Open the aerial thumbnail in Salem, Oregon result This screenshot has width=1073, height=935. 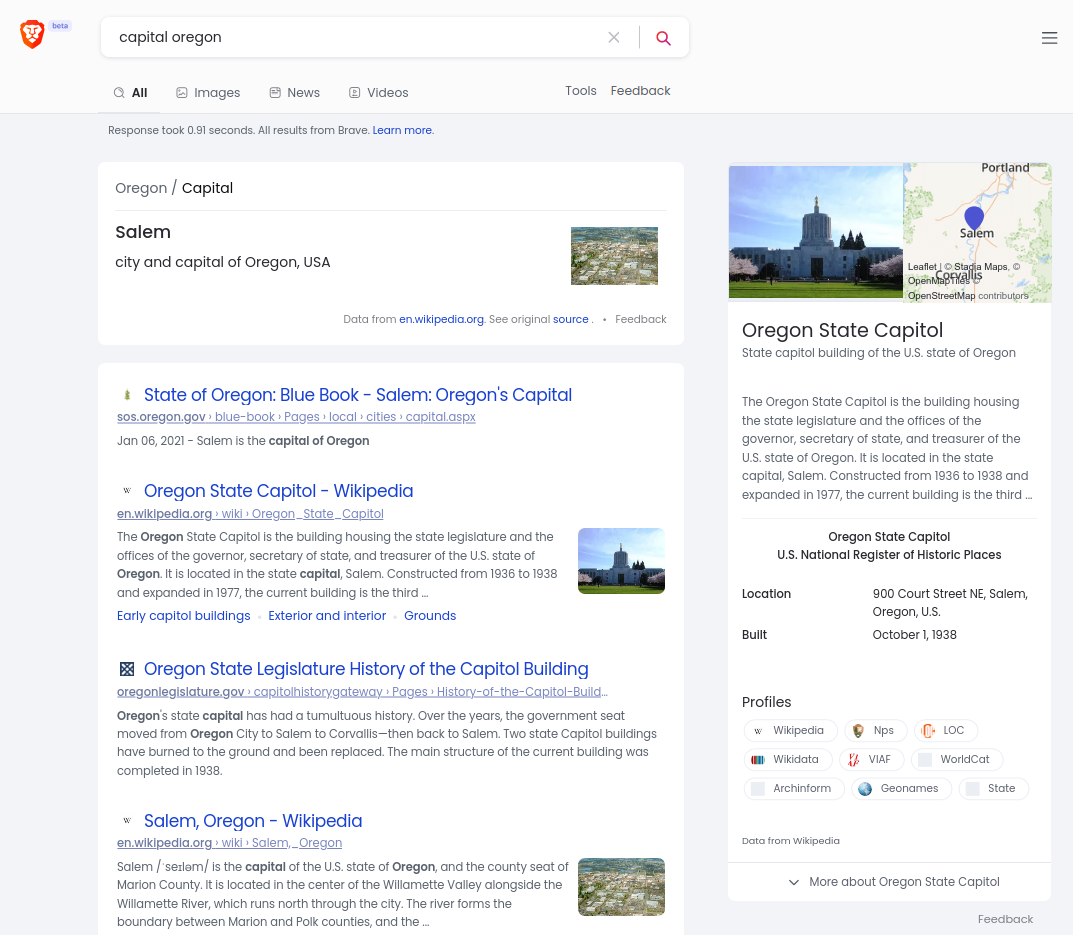tap(621, 887)
